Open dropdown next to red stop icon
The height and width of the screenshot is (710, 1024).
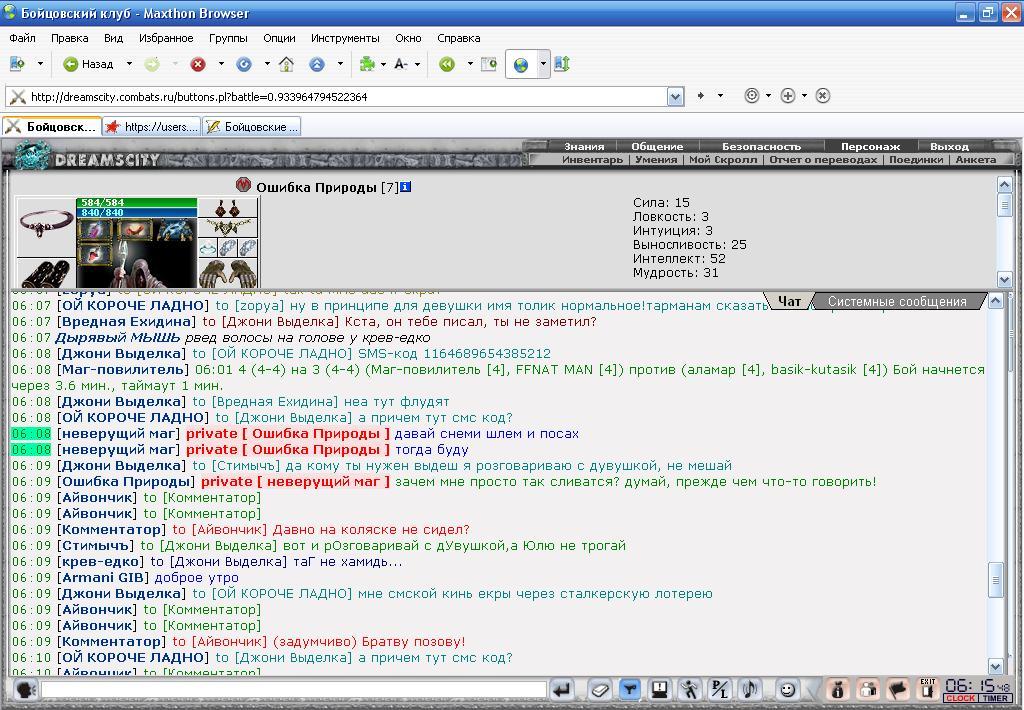pyautogui.click(x=221, y=64)
